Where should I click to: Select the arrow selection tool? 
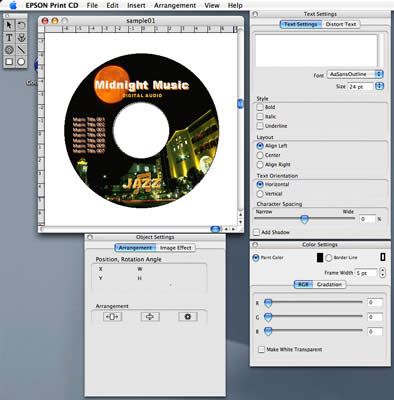[9, 25]
